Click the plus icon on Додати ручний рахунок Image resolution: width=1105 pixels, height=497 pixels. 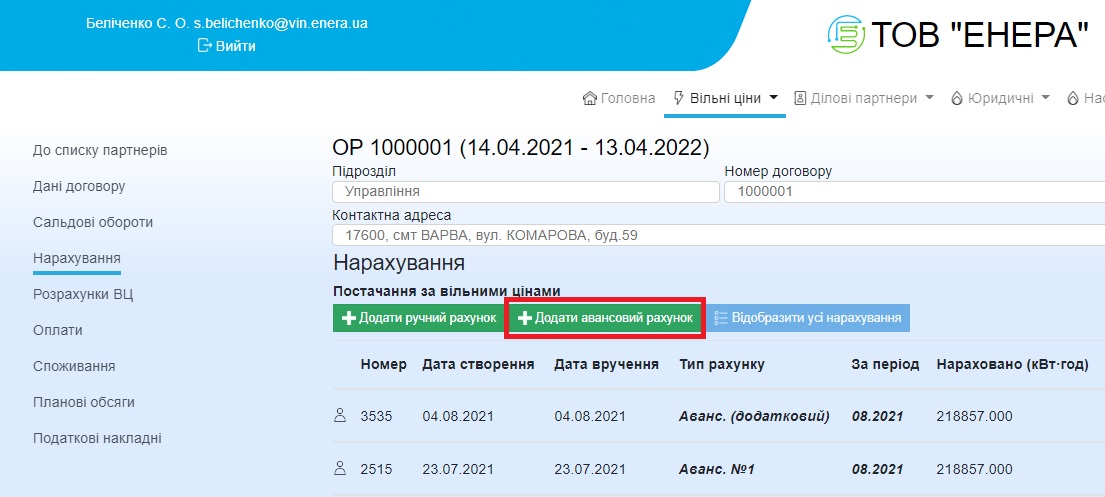coord(348,318)
